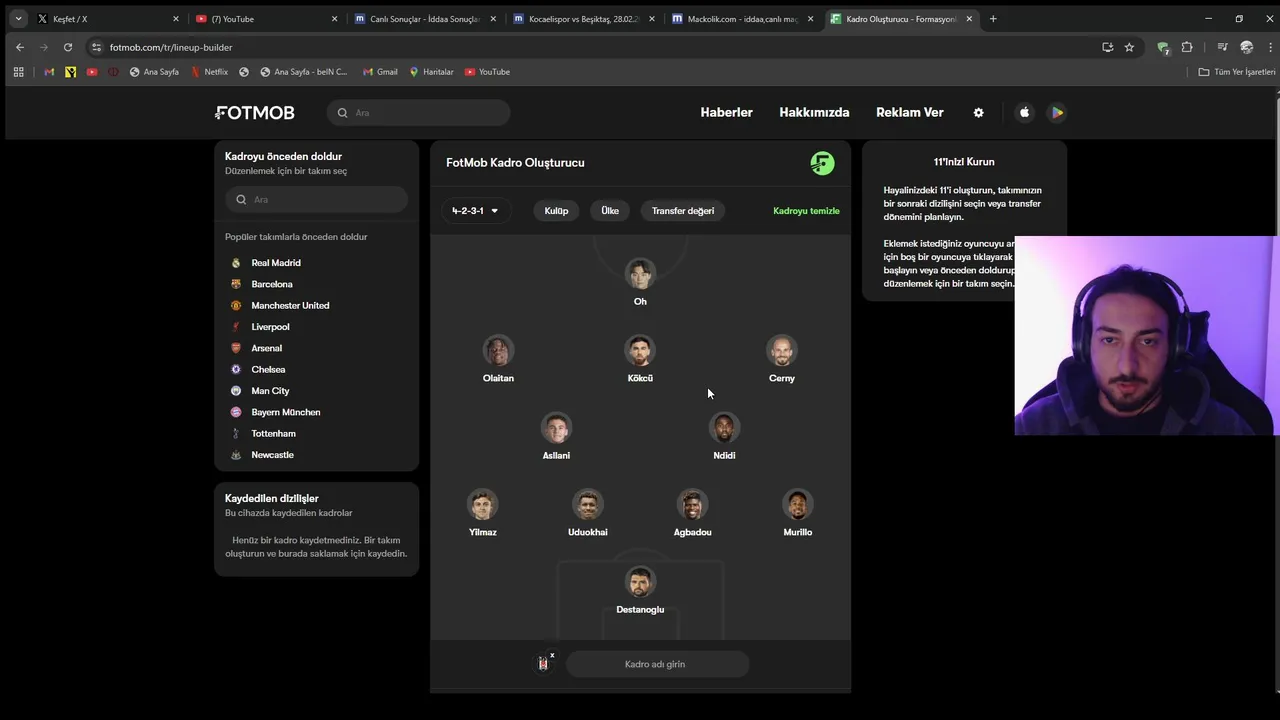Image resolution: width=1280 pixels, height=720 pixels.
Task: Click the green FotMob badge in lineup builder
Action: pyautogui.click(x=822, y=163)
